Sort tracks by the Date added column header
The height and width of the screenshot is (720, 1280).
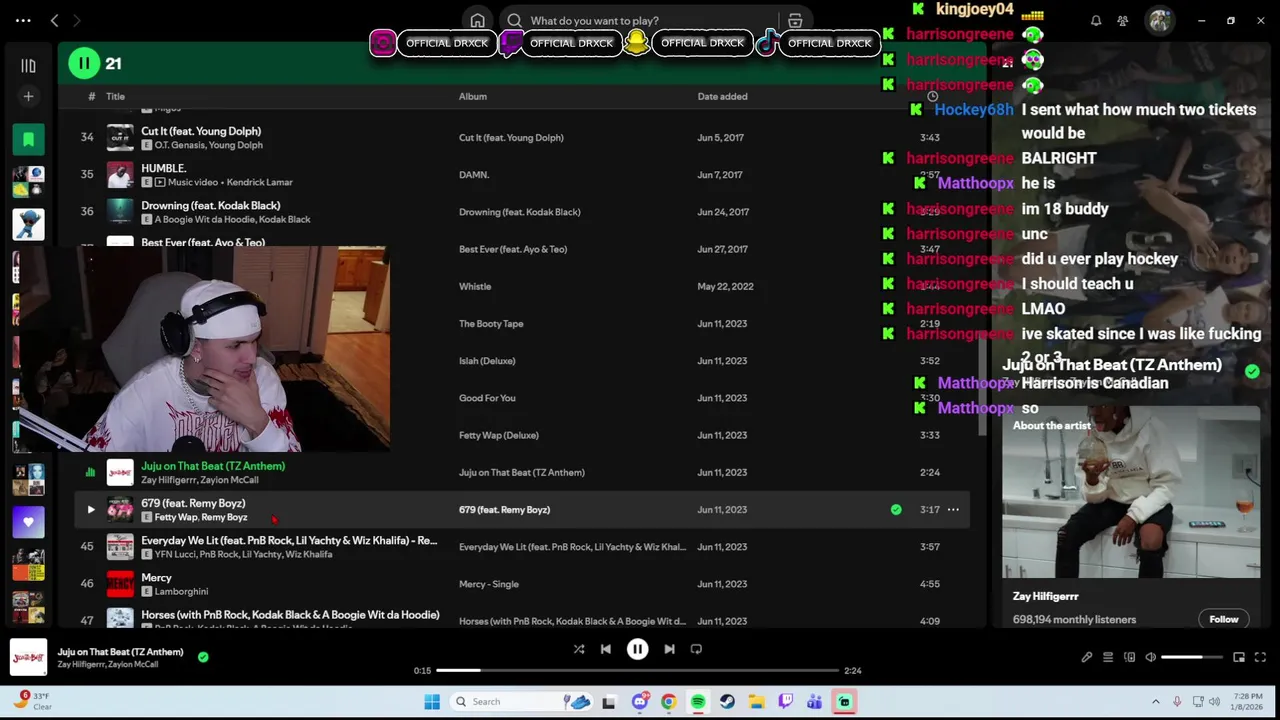click(x=722, y=97)
